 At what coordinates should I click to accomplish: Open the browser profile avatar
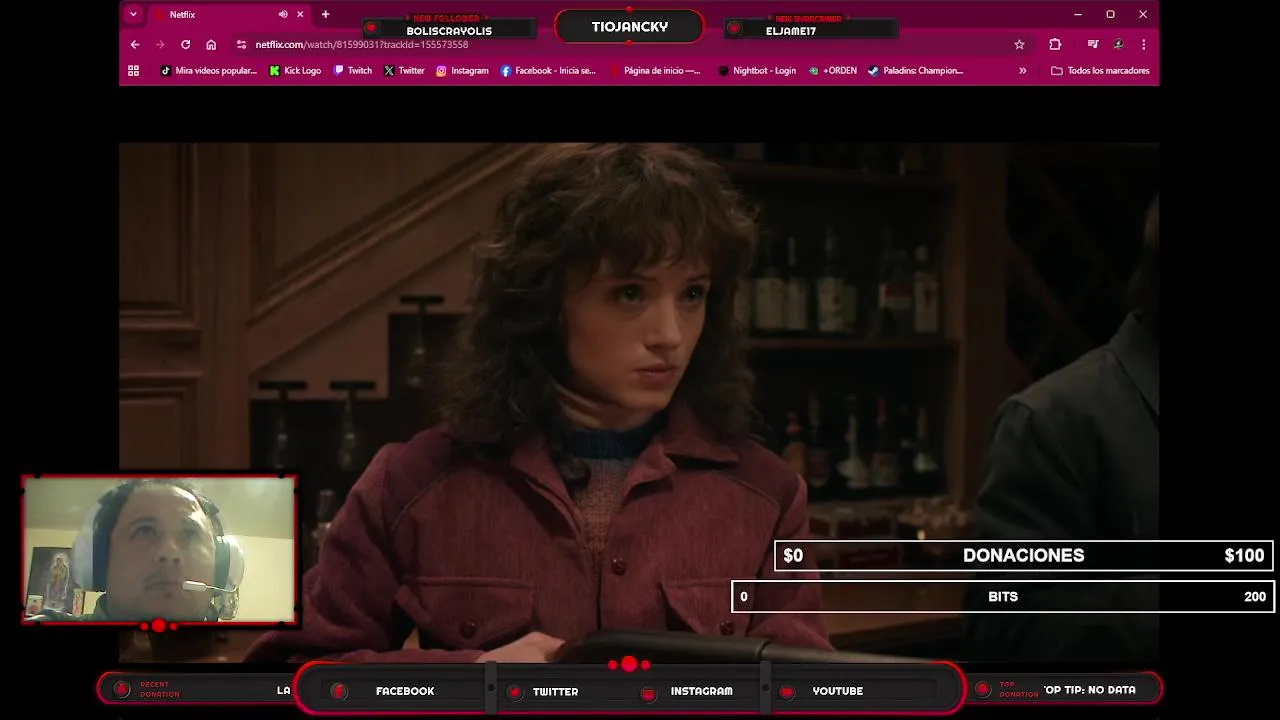[1118, 44]
